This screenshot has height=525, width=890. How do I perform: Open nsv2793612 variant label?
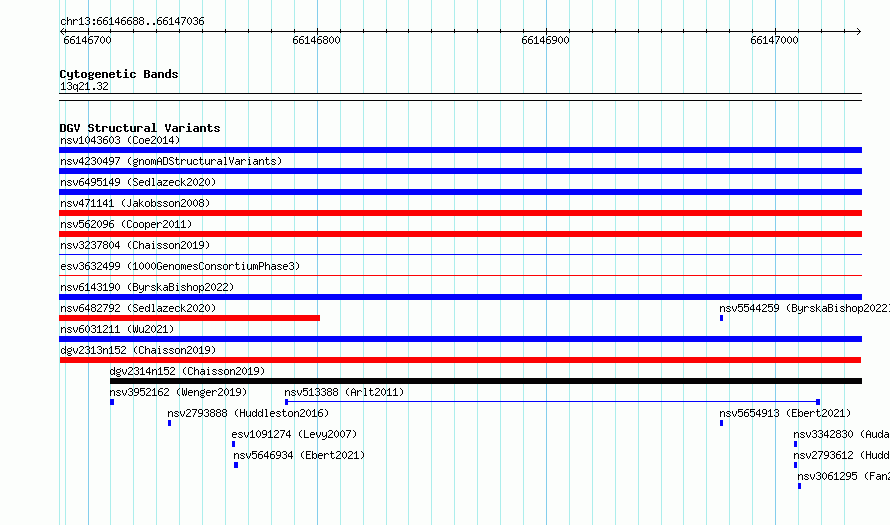pos(841,455)
